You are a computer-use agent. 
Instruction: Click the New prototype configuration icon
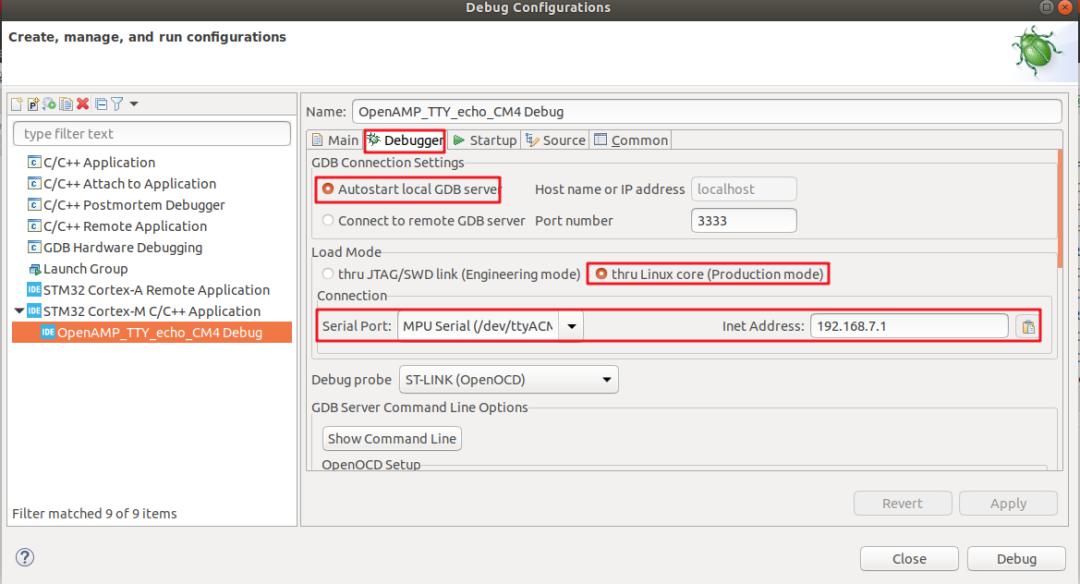(32, 104)
